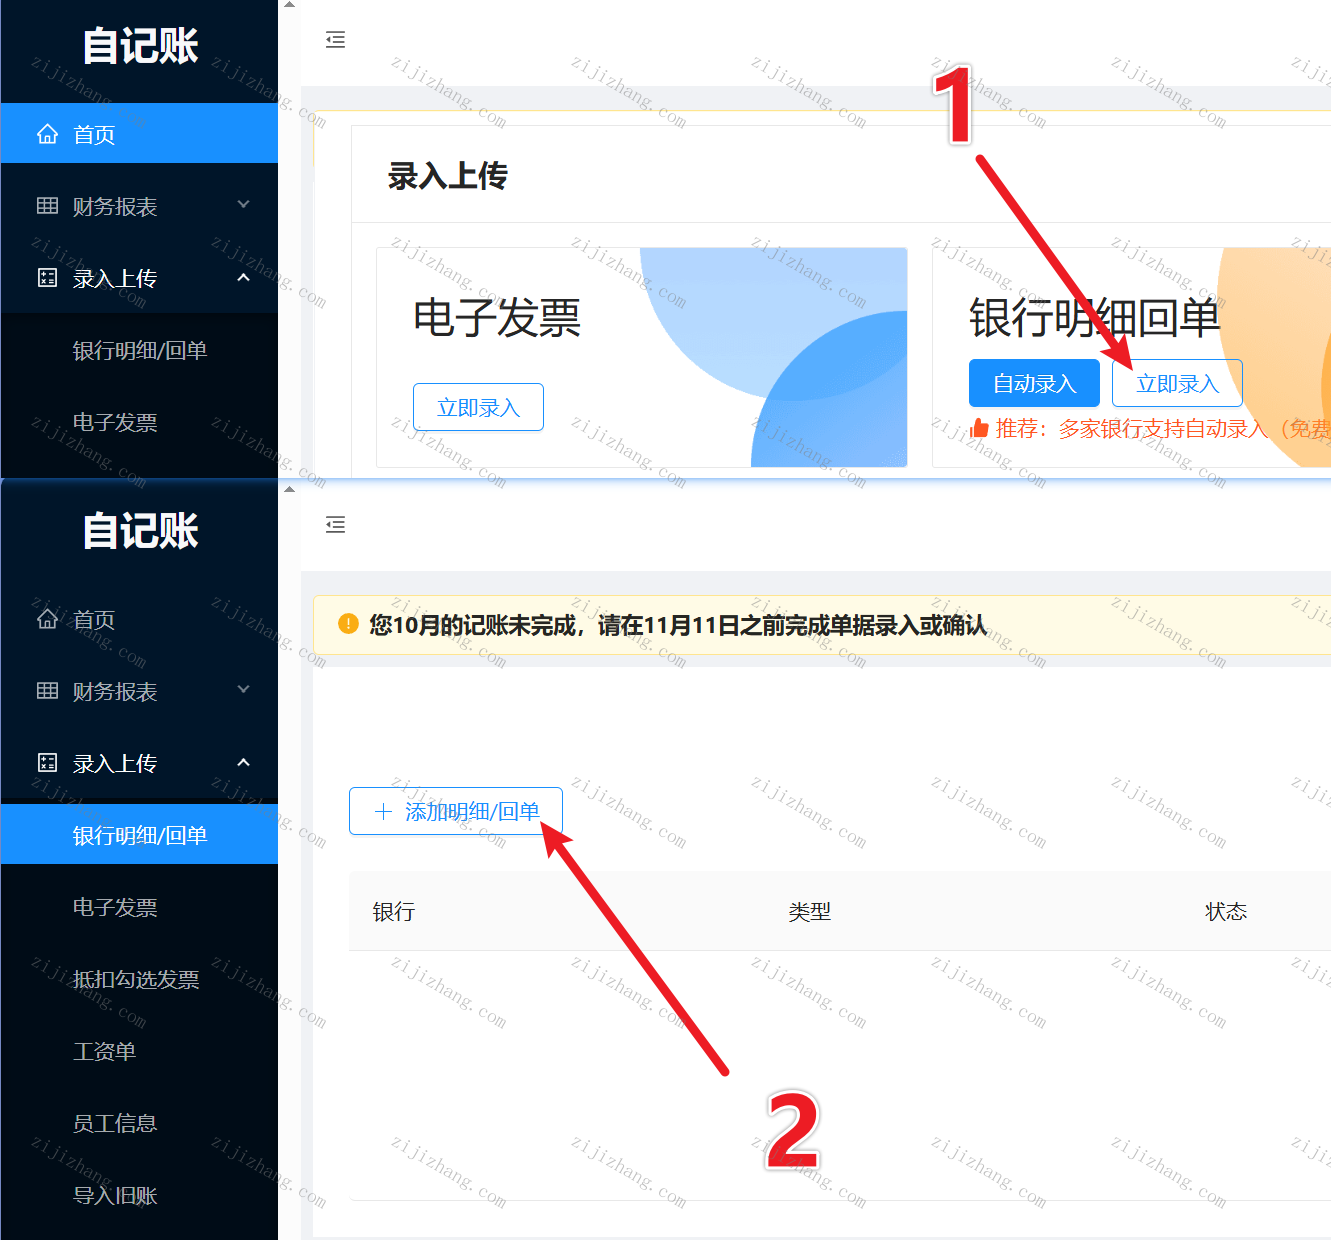
Task: Open the highlighted 银行明细/回单 menu item
Action: [x=140, y=835]
